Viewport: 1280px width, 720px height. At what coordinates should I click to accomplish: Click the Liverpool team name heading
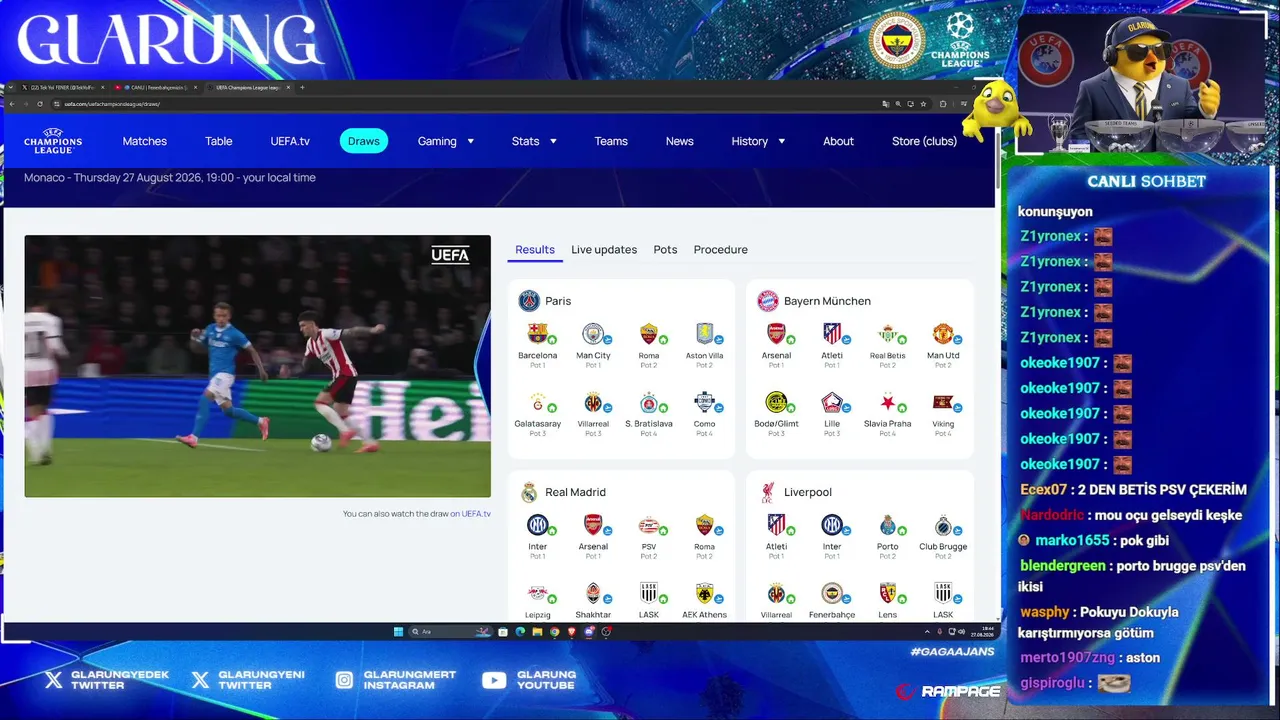click(x=808, y=492)
